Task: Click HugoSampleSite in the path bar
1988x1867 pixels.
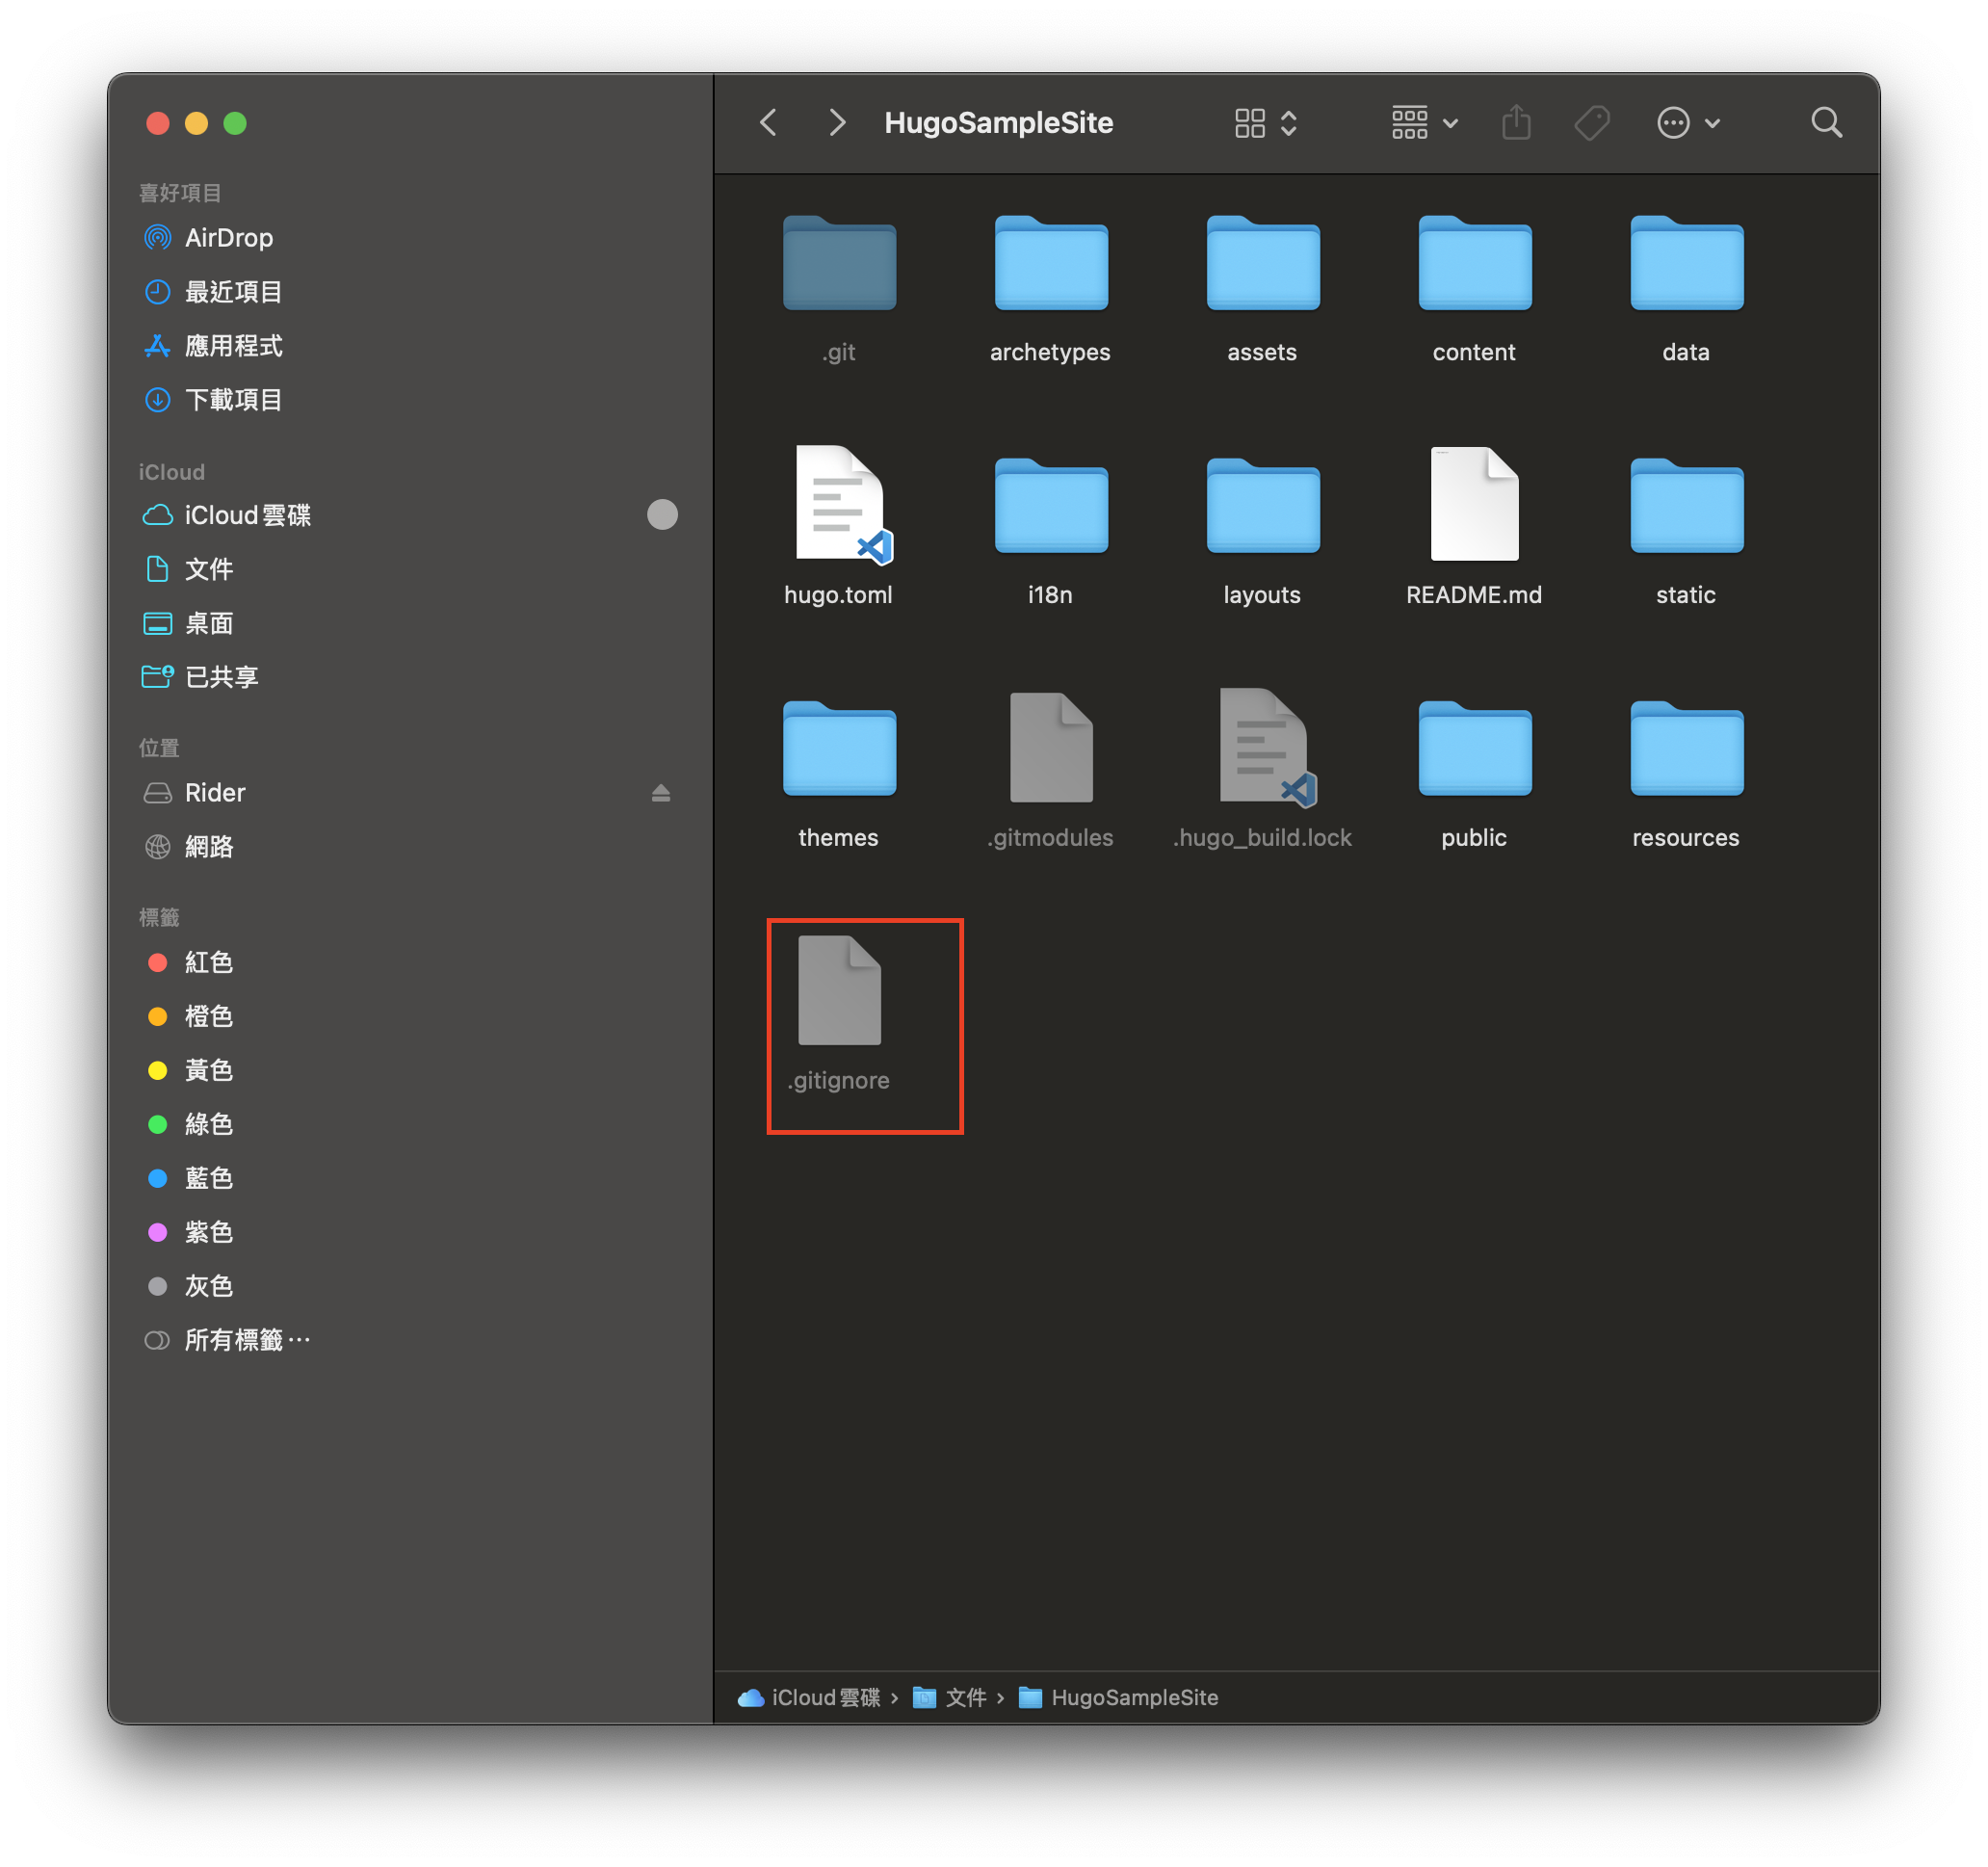Action: click(x=1118, y=1697)
